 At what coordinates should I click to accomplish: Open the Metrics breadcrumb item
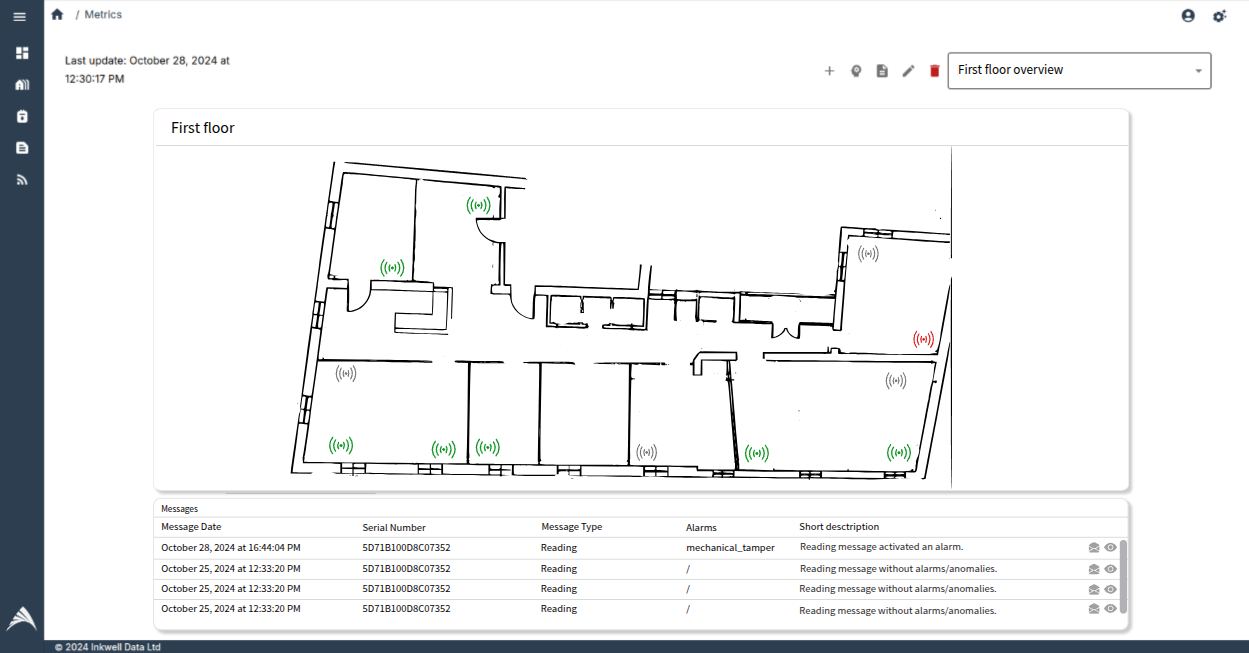click(103, 14)
